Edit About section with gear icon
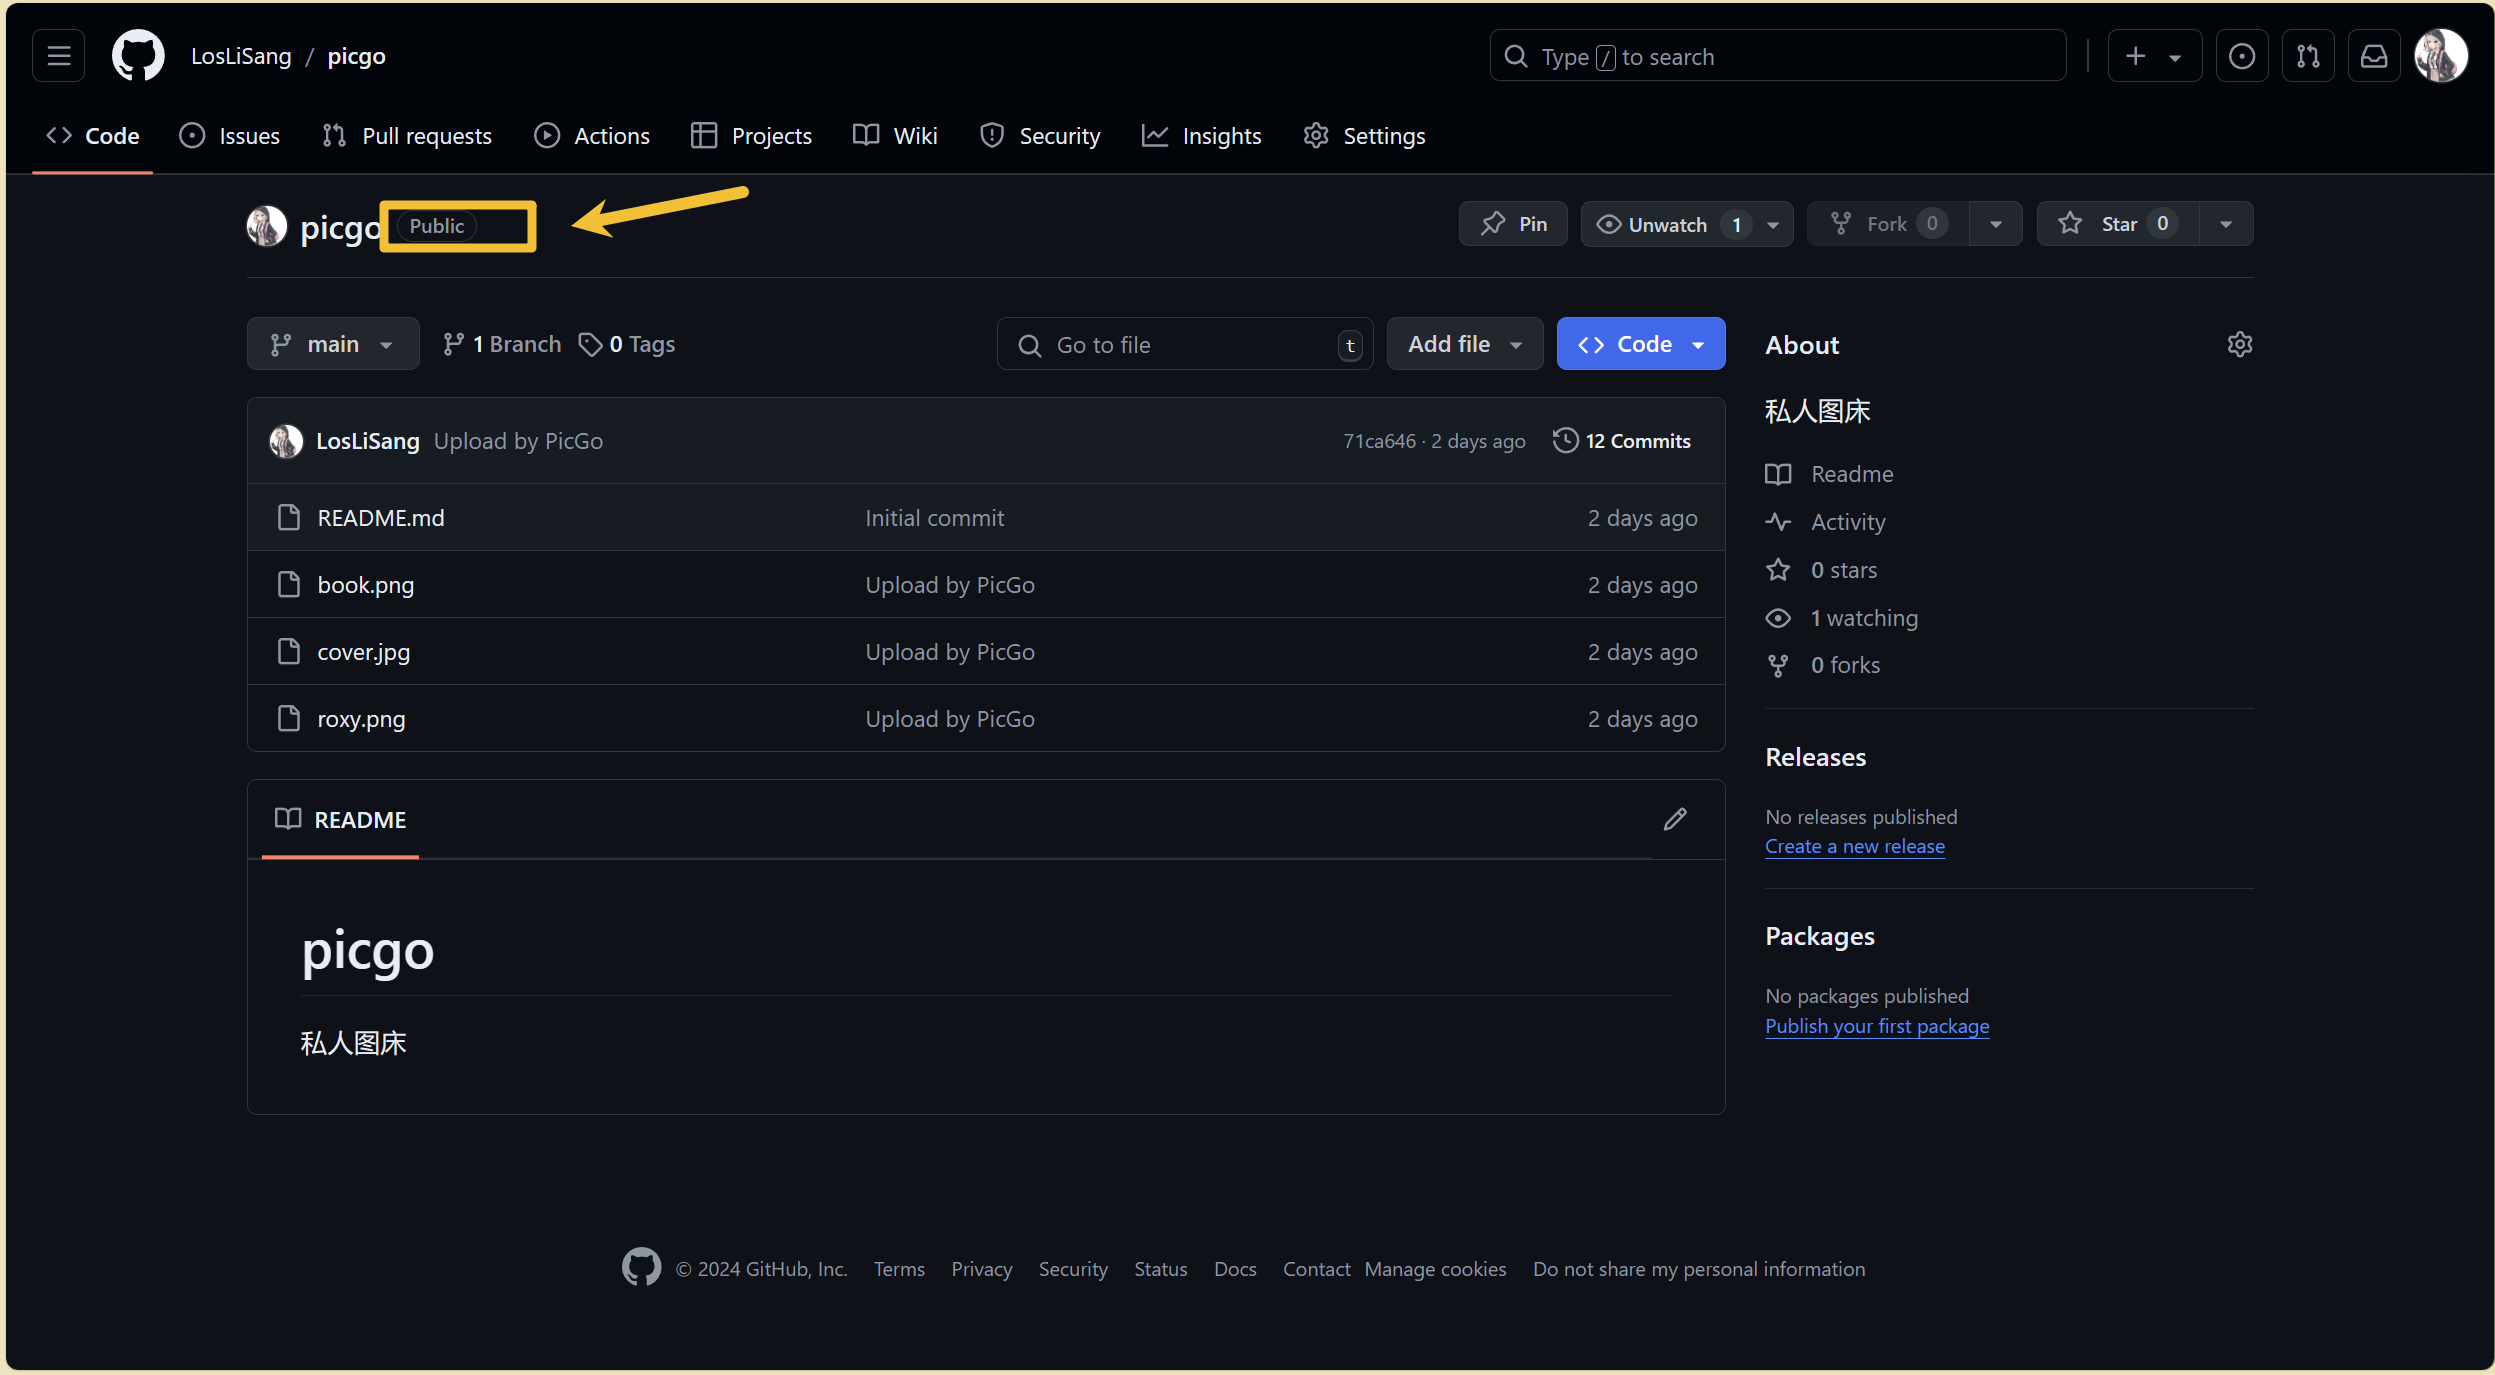Image resolution: width=2495 pixels, height=1375 pixels. point(2239,344)
